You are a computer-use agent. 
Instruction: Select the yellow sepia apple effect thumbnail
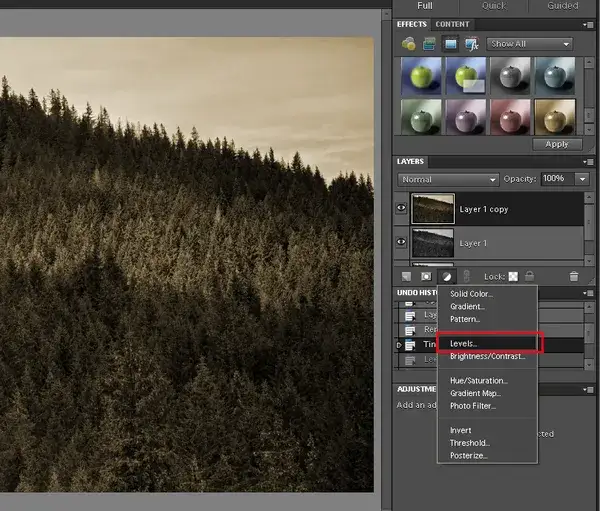pos(553,115)
